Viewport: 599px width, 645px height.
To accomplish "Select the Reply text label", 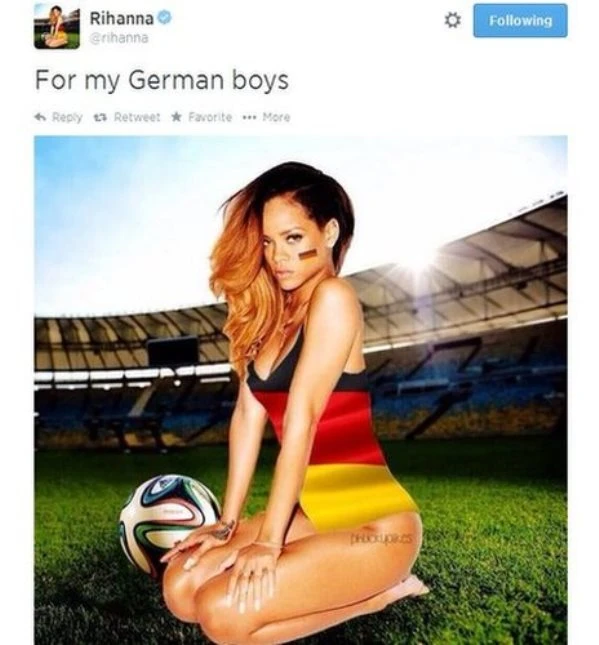I will 67,118.
